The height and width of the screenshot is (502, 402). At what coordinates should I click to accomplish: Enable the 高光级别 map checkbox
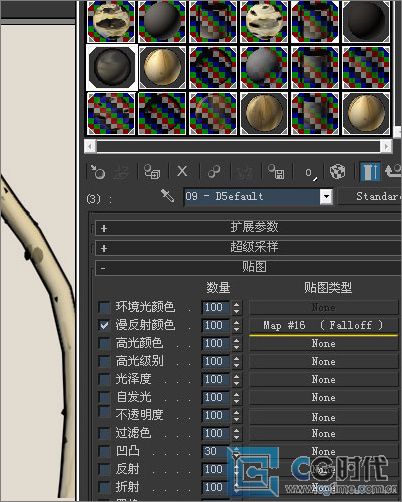[x=104, y=361]
